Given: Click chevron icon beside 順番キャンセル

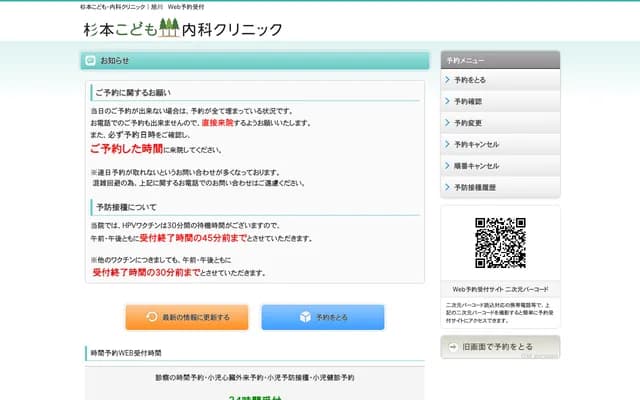Looking at the screenshot, I should (x=447, y=166).
